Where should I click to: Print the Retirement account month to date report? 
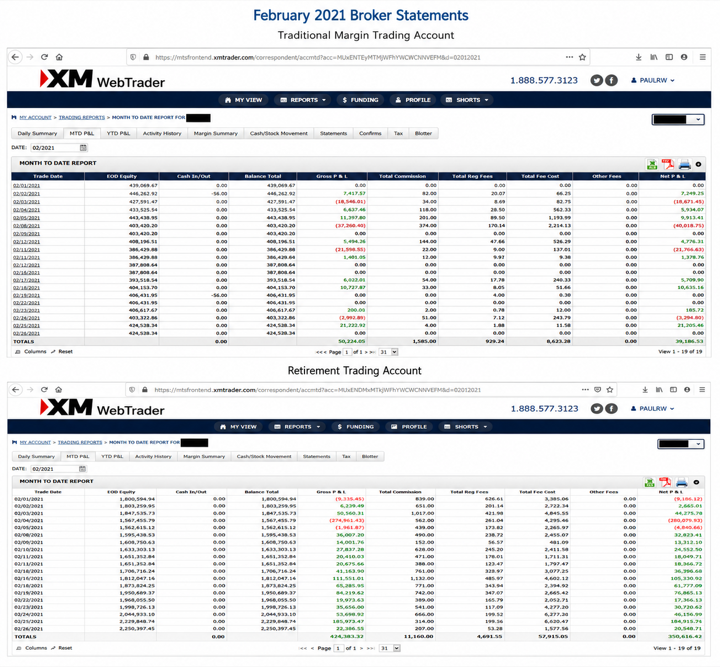tap(682, 482)
